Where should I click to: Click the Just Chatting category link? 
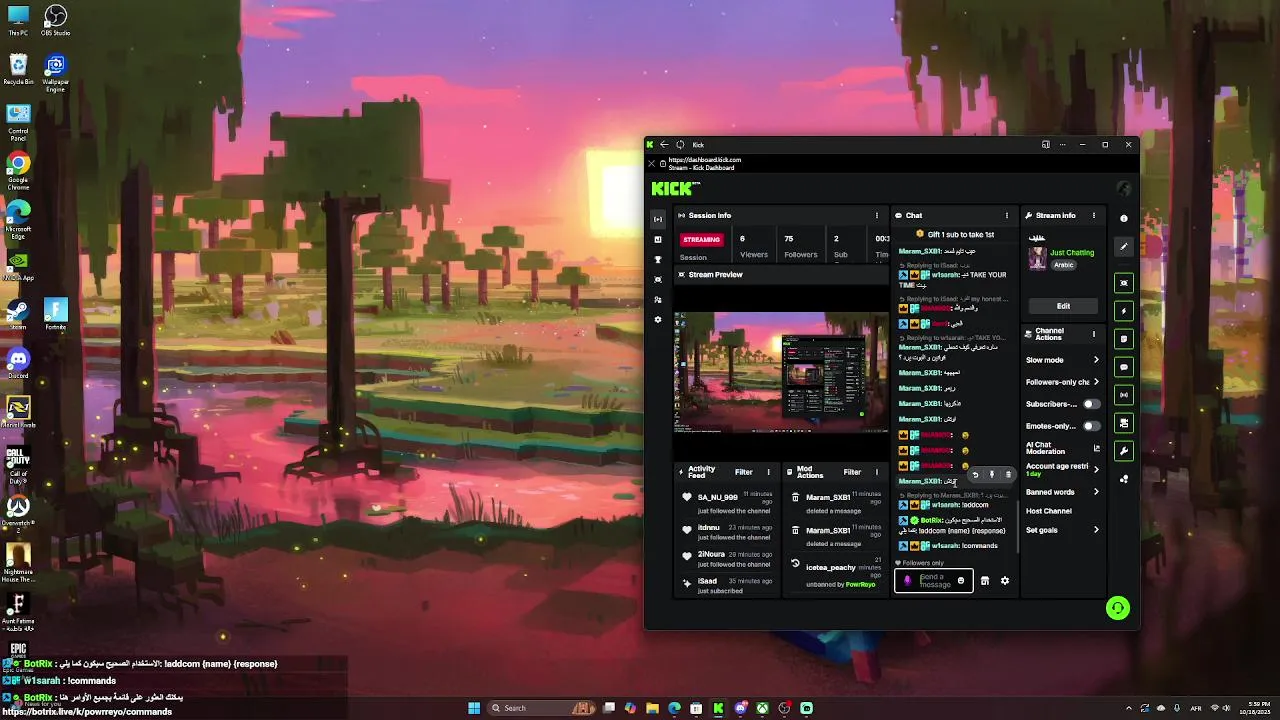tap(1072, 252)
